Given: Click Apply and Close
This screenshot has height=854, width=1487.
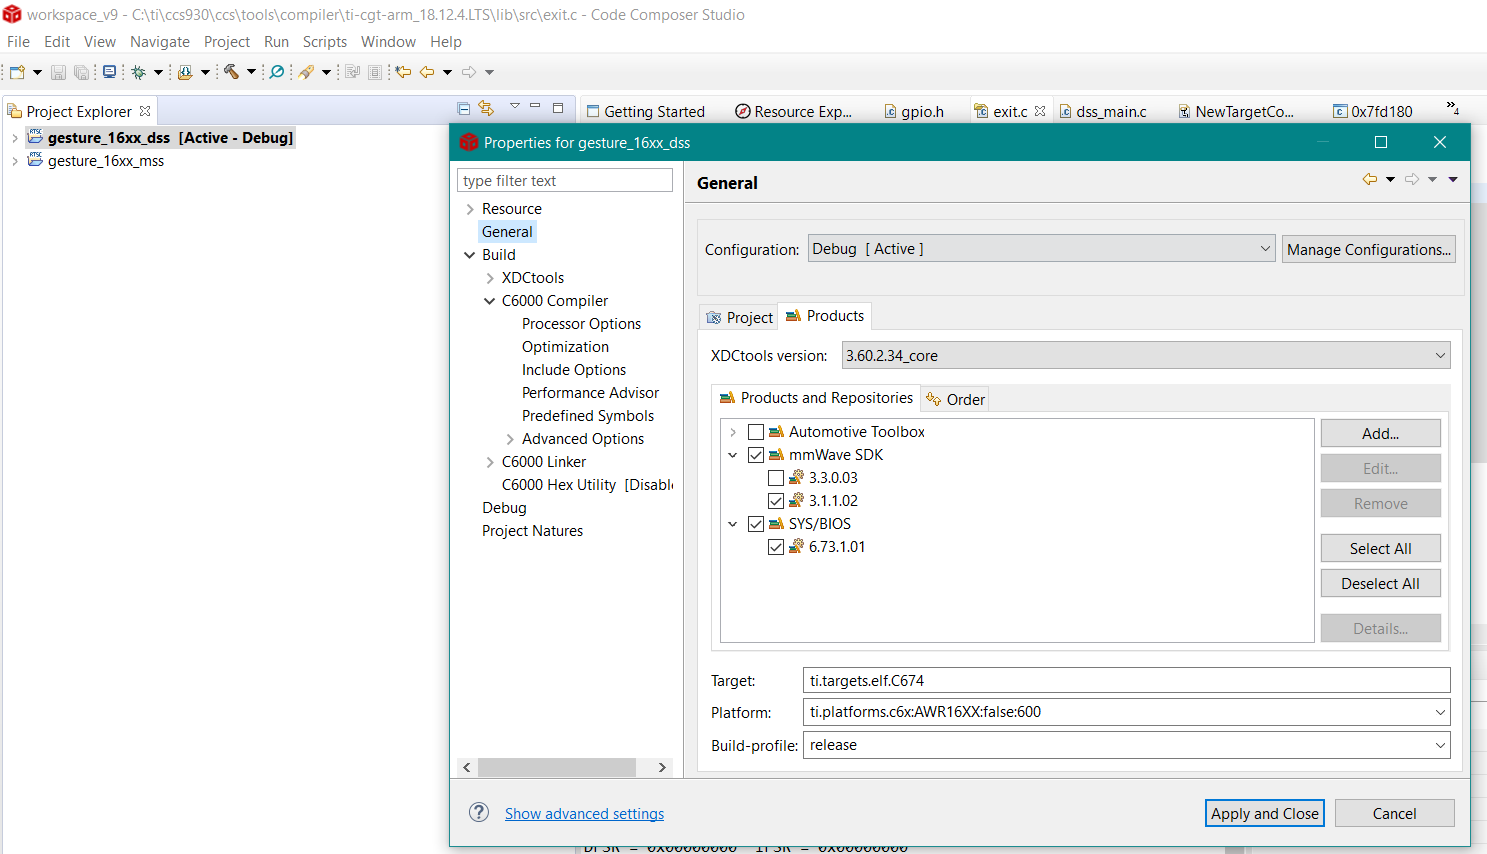Looking at the screenshot, I should (x=1265, y=813).
